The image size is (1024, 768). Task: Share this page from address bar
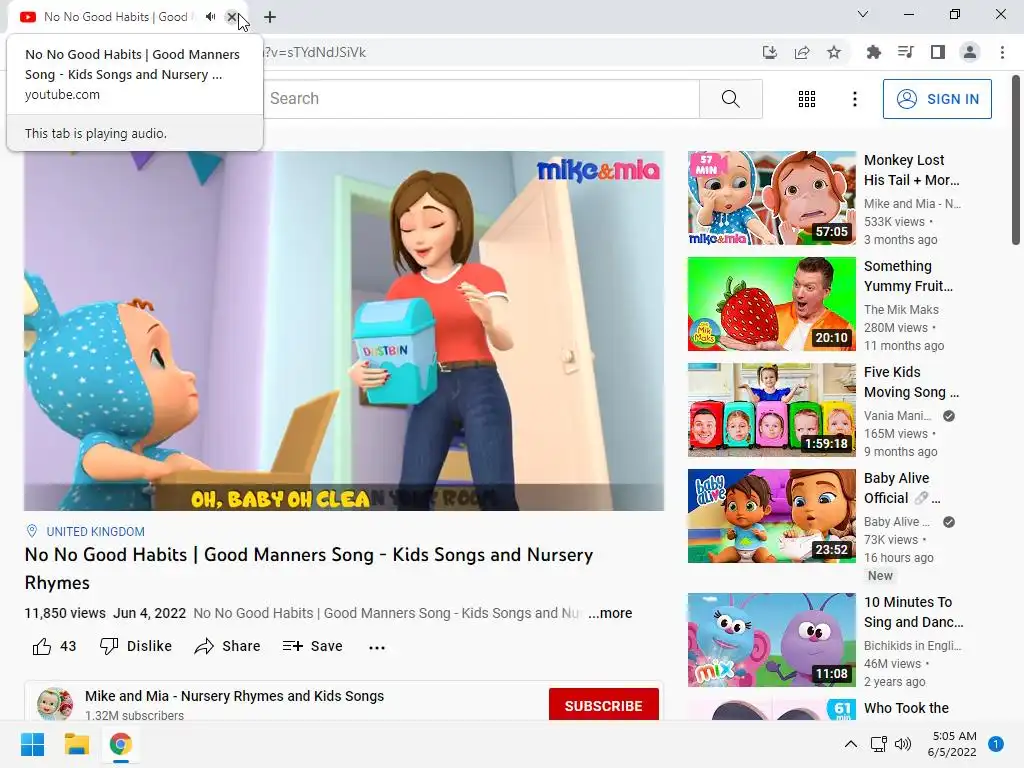coord(802,52)
